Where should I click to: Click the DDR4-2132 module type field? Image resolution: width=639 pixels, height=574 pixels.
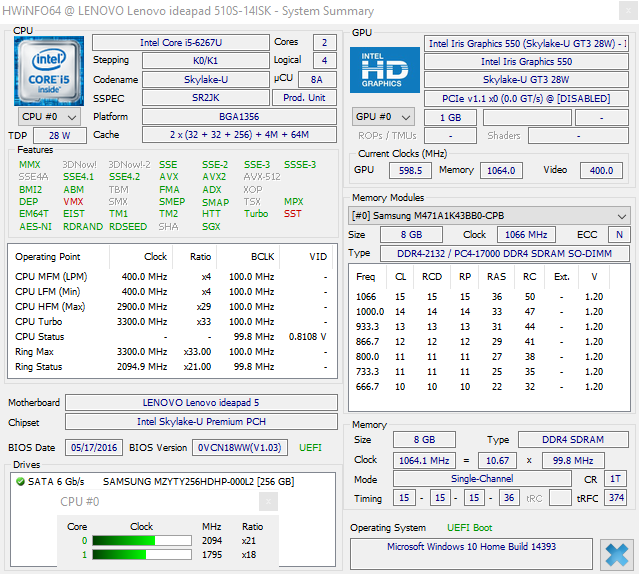(x=505, y=253)
